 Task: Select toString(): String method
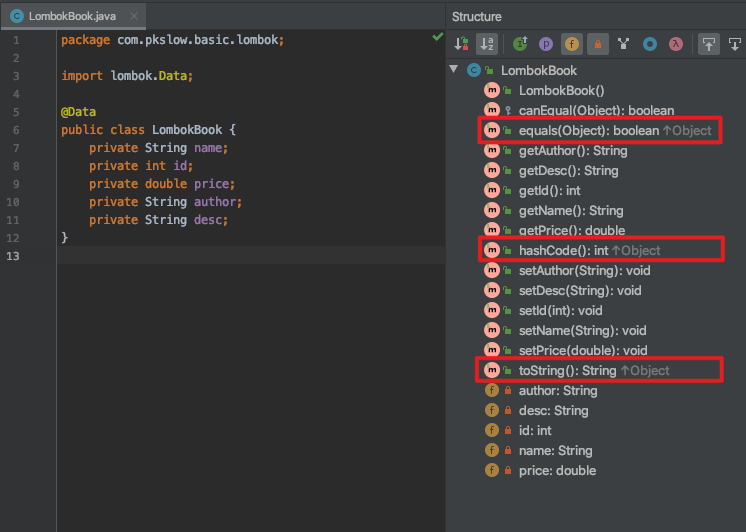click(x=568, y=370)
